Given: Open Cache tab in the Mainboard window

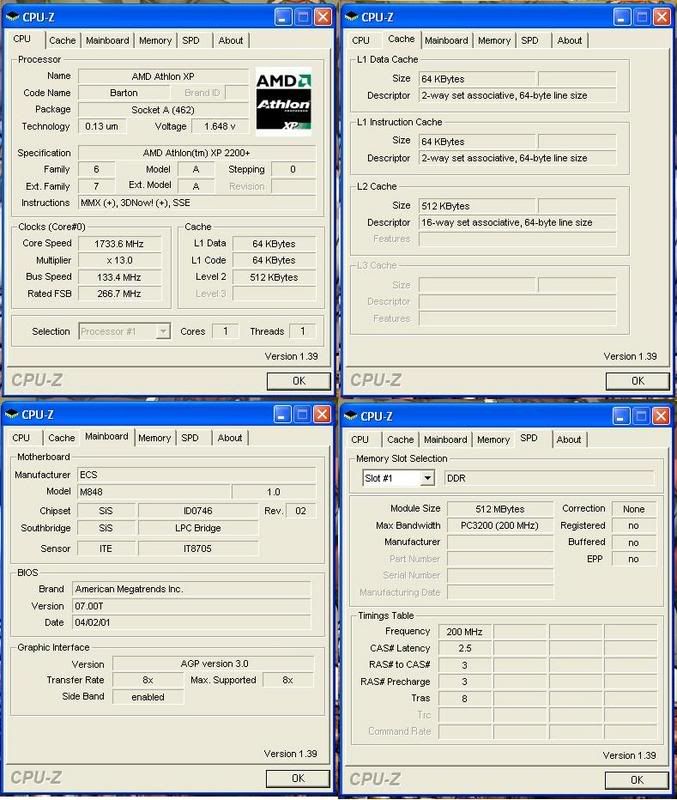Looking at the screenshot, I should (x=61, y=438).
